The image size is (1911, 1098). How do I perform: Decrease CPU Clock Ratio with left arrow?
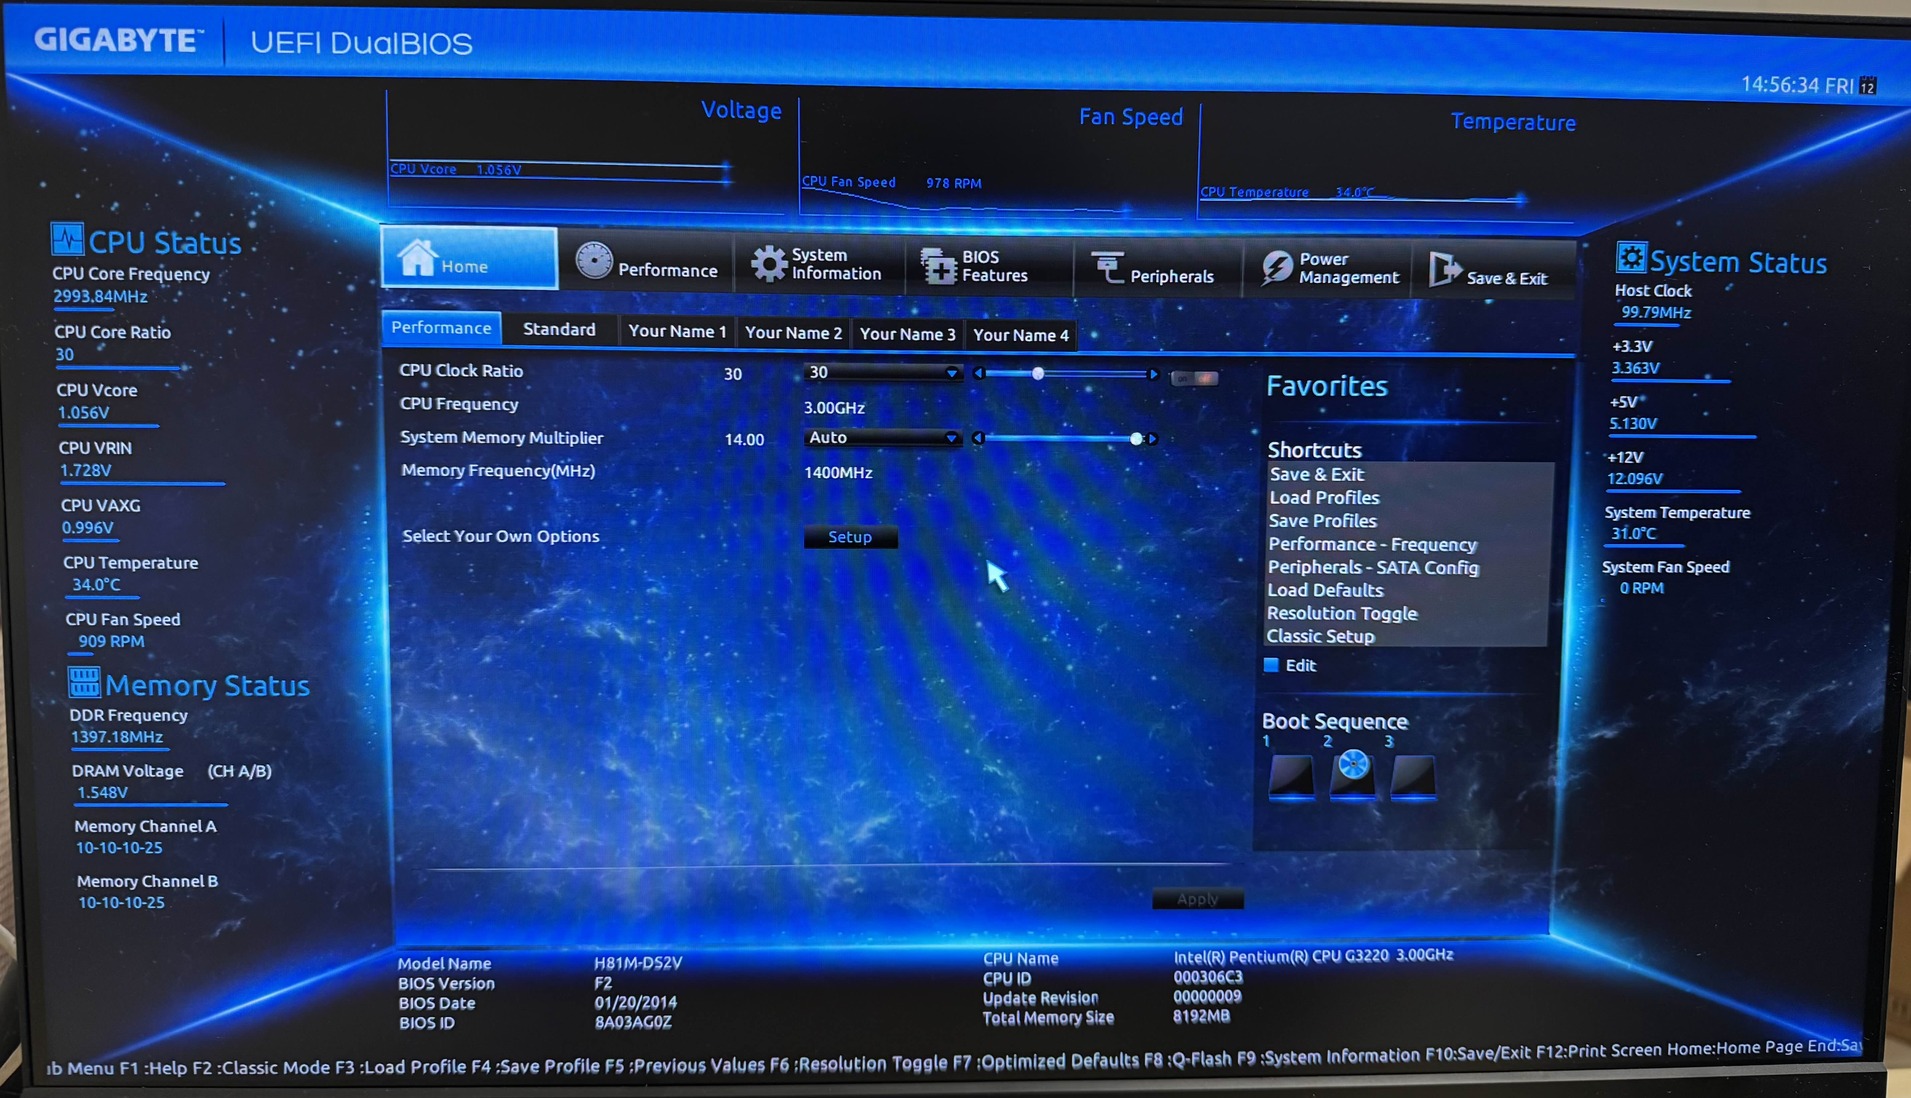tap(979, 373)
